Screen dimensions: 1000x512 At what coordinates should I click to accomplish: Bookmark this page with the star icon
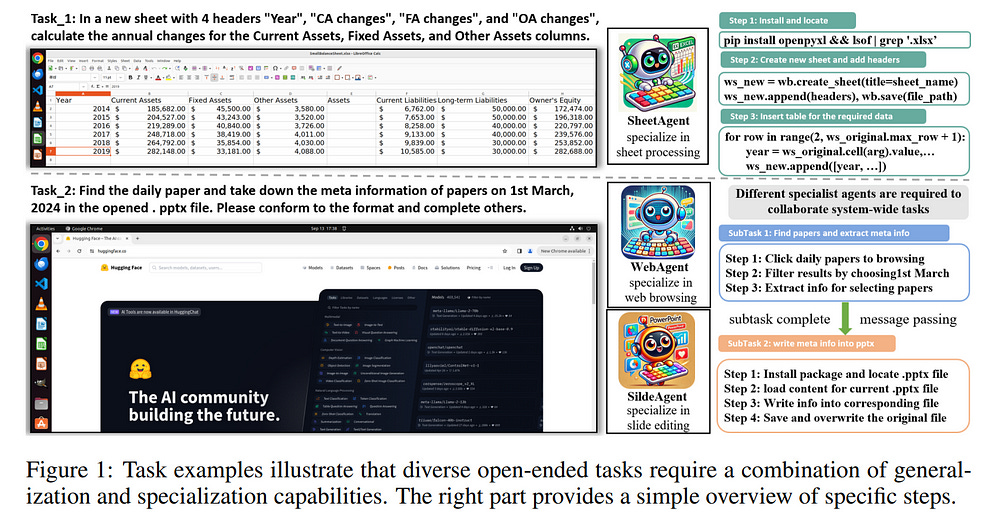[504, 251]
